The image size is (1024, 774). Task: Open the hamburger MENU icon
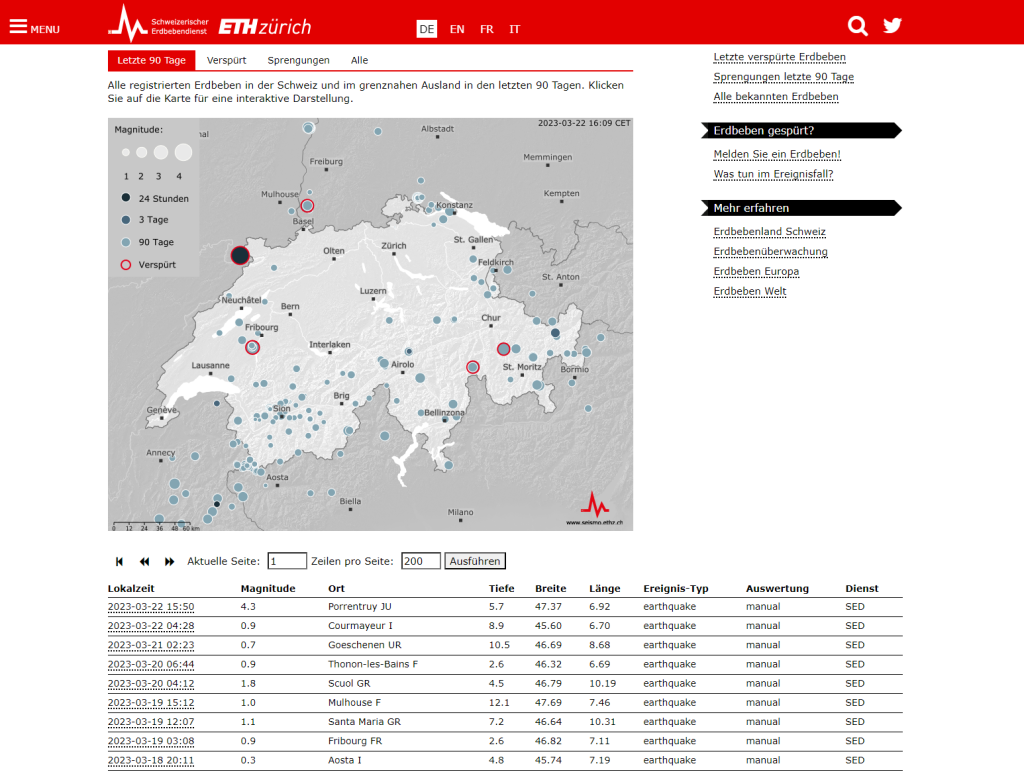pos(34,27)
